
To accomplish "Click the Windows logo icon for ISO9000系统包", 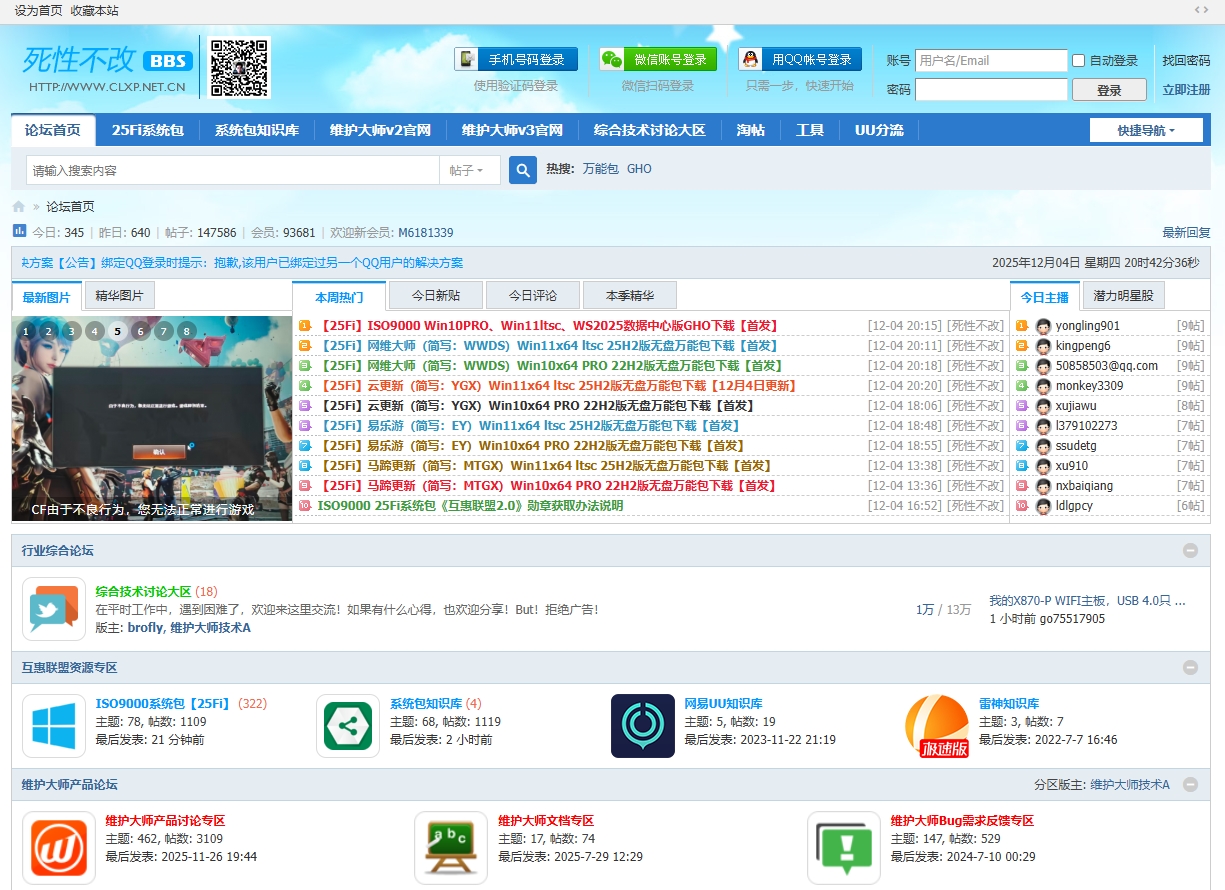I will [x=53, y=725].
